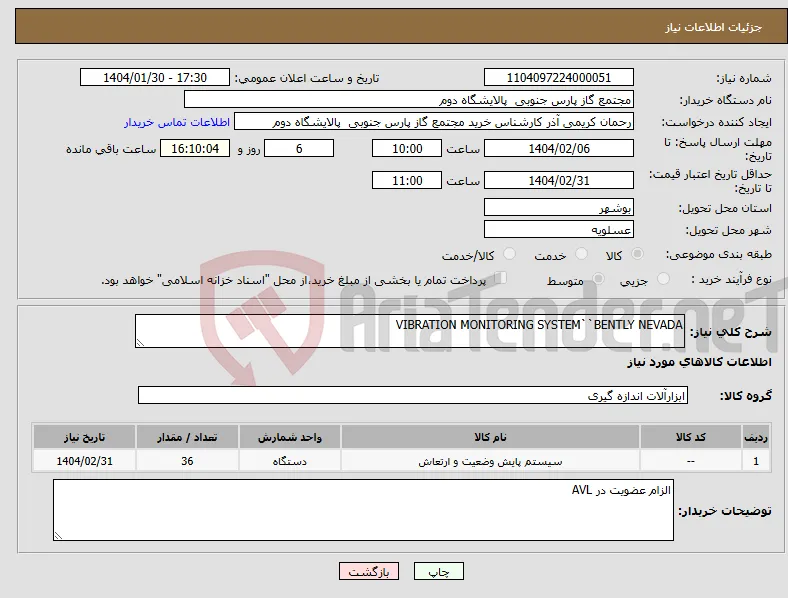Image resolution: width=788 pixels, height=598 pixels.
Task: Click the buyer organization name field
Action: (409, 99)
